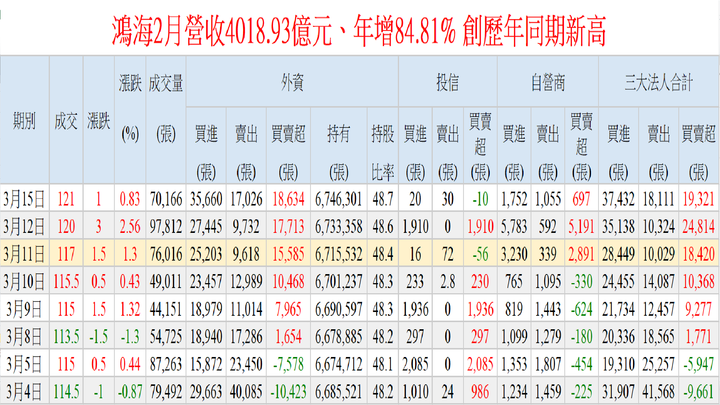Viewport: 720px width, 405px height.
Task: Click the 3月10日 date cell
Action: 24,281
